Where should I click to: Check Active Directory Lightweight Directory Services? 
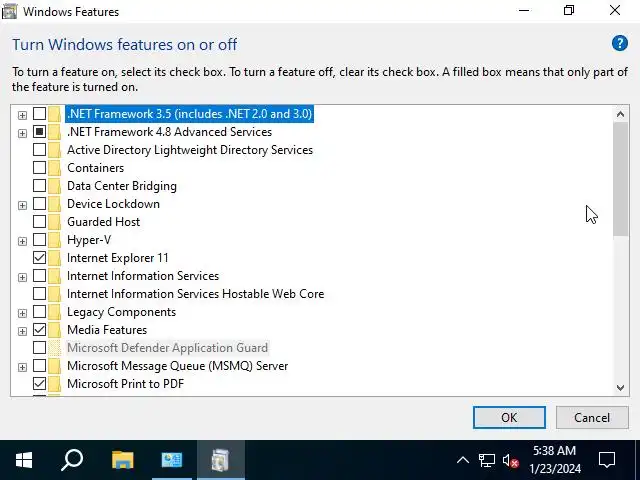pyautogui.click(x=39, y=149)
